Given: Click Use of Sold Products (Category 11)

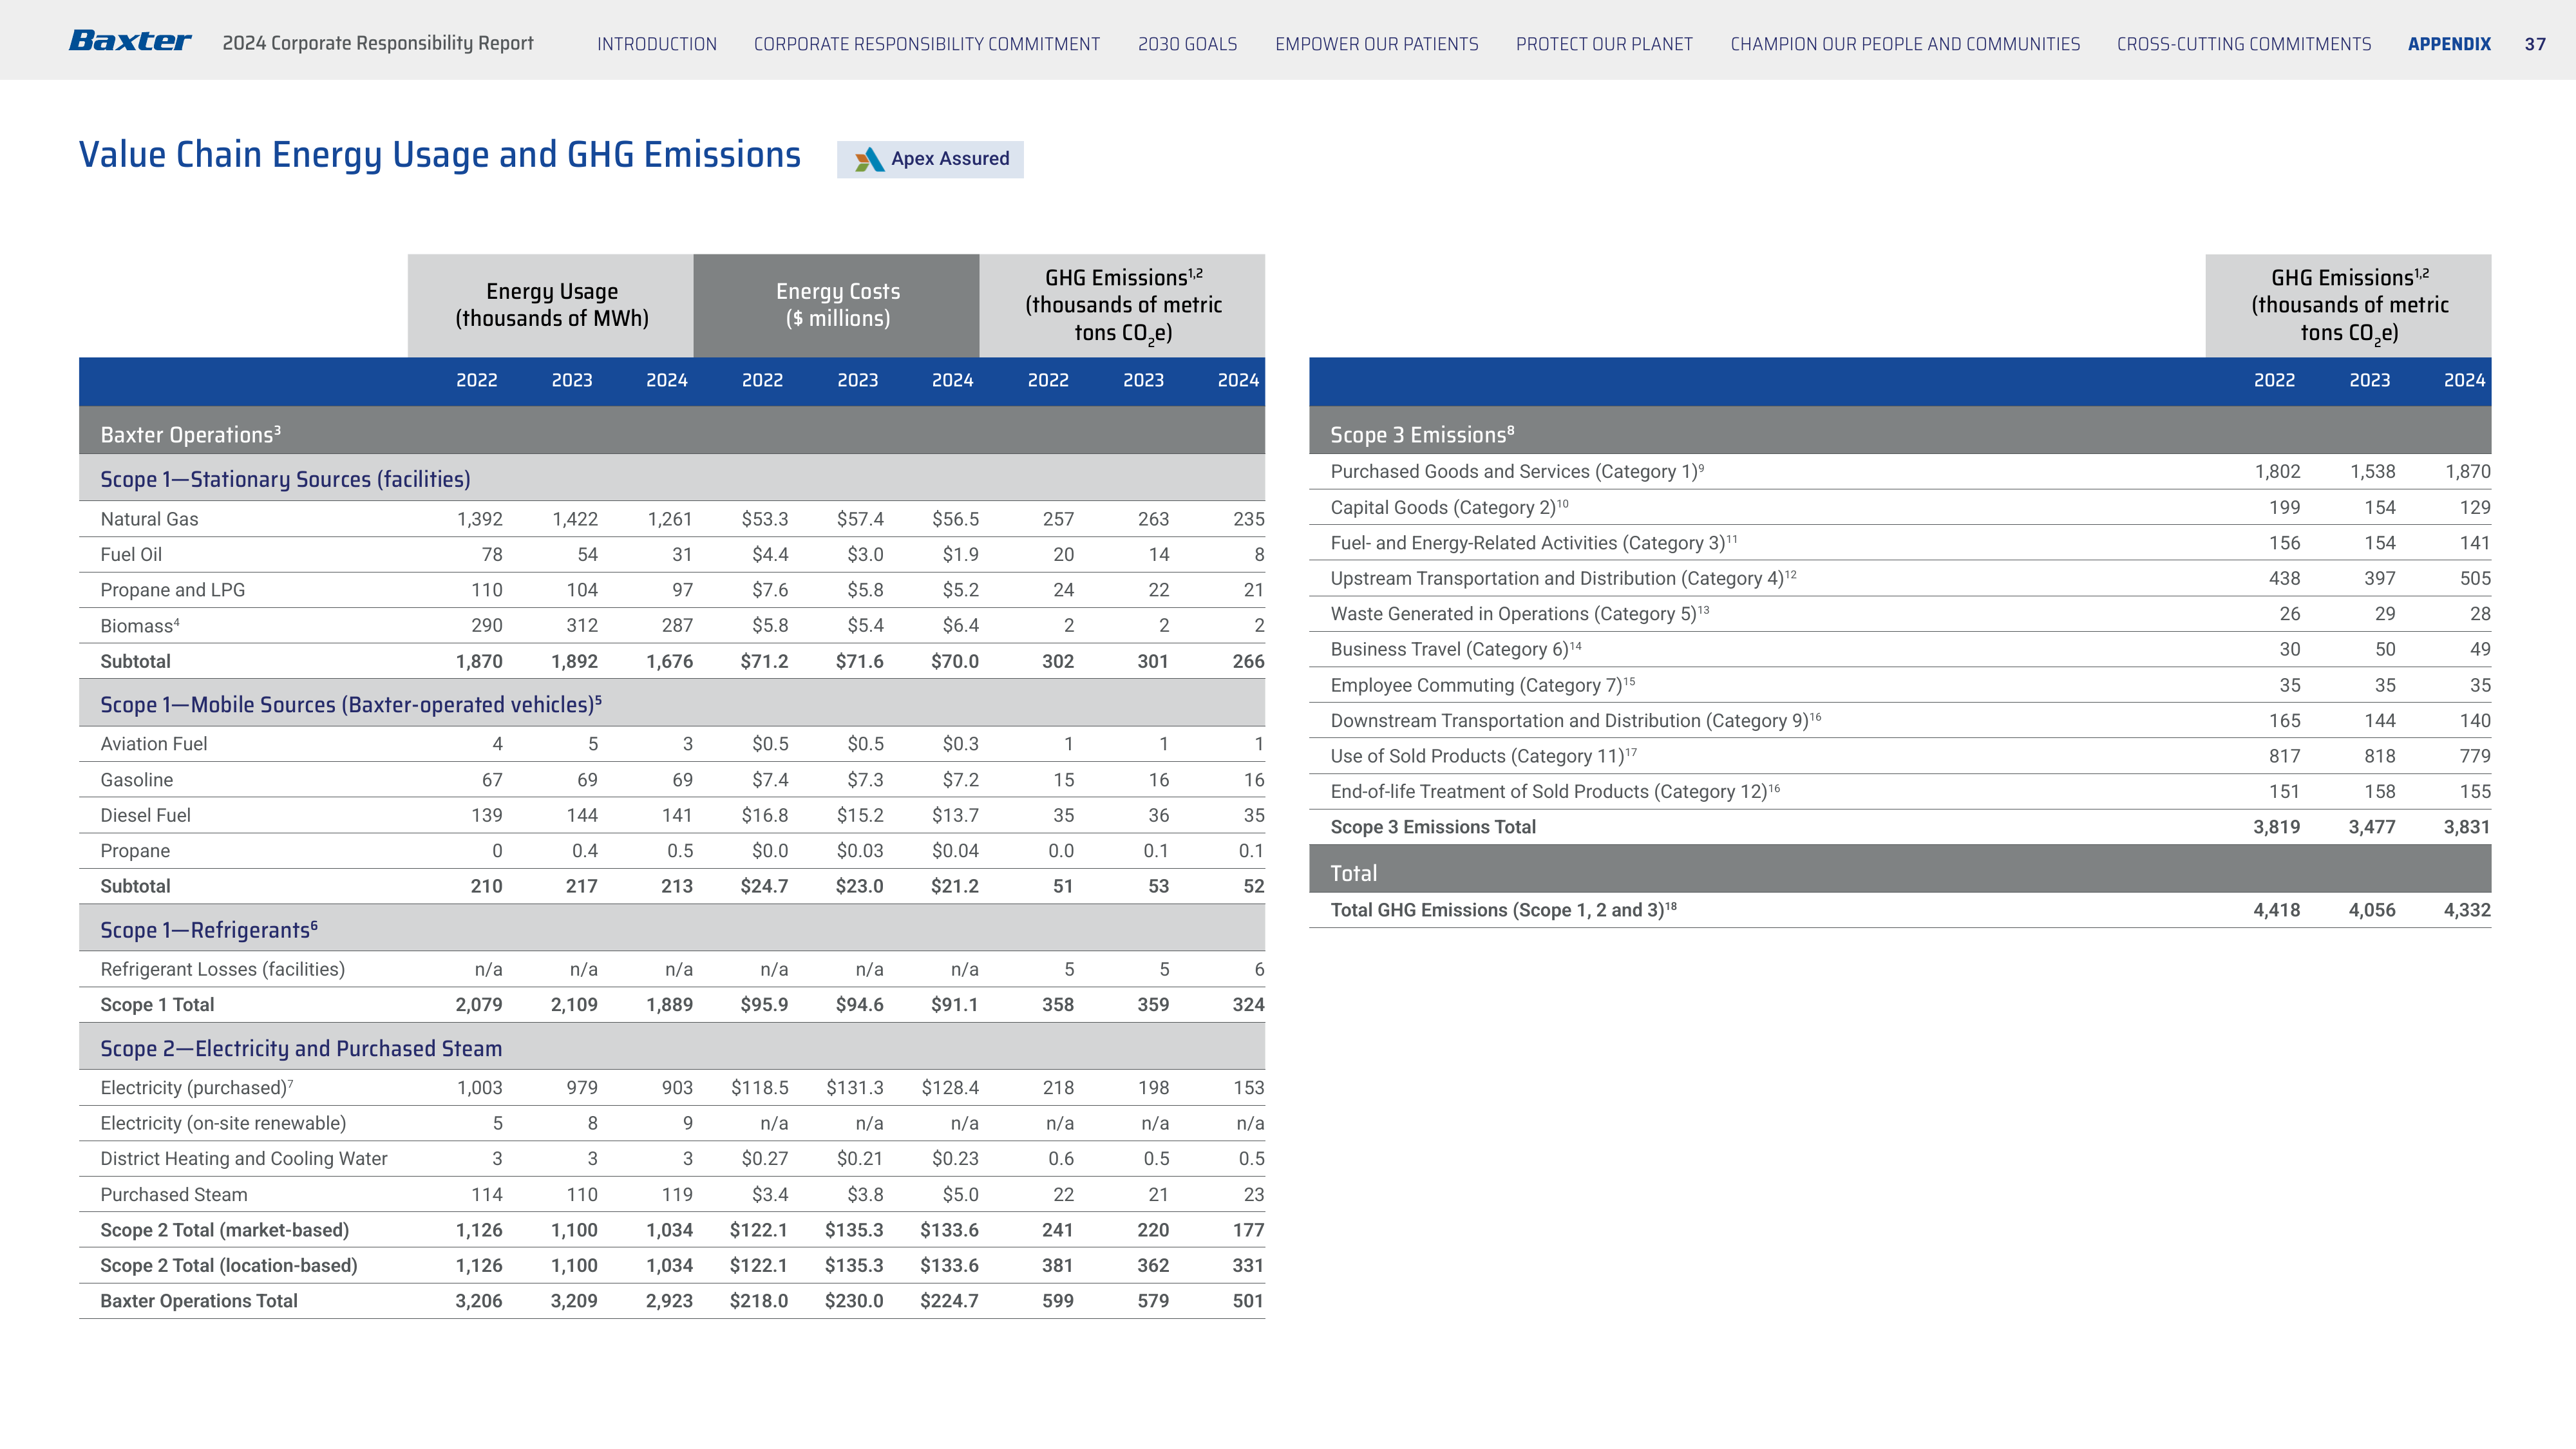Looking at the screenshot, I should click(x=1483, y=756).
